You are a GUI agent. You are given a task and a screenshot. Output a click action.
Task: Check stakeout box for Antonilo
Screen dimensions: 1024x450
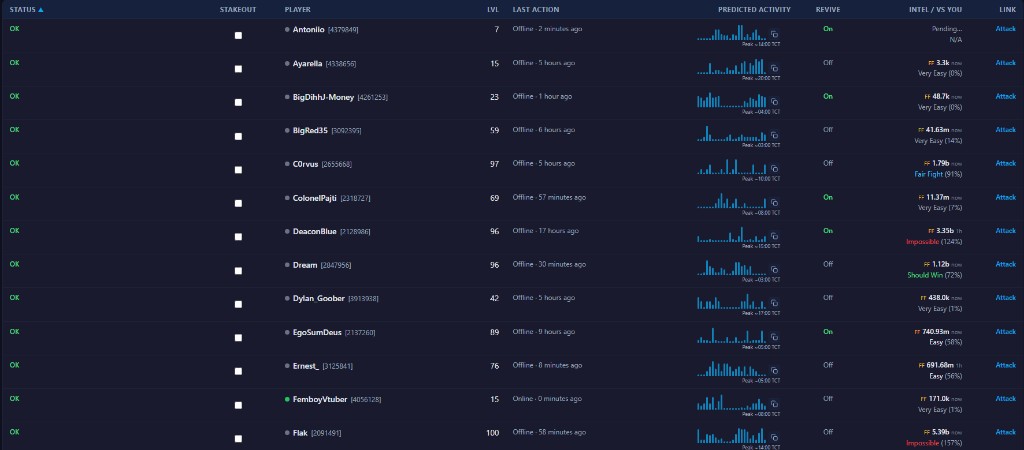pyautogui.click(x=238, y=35)
